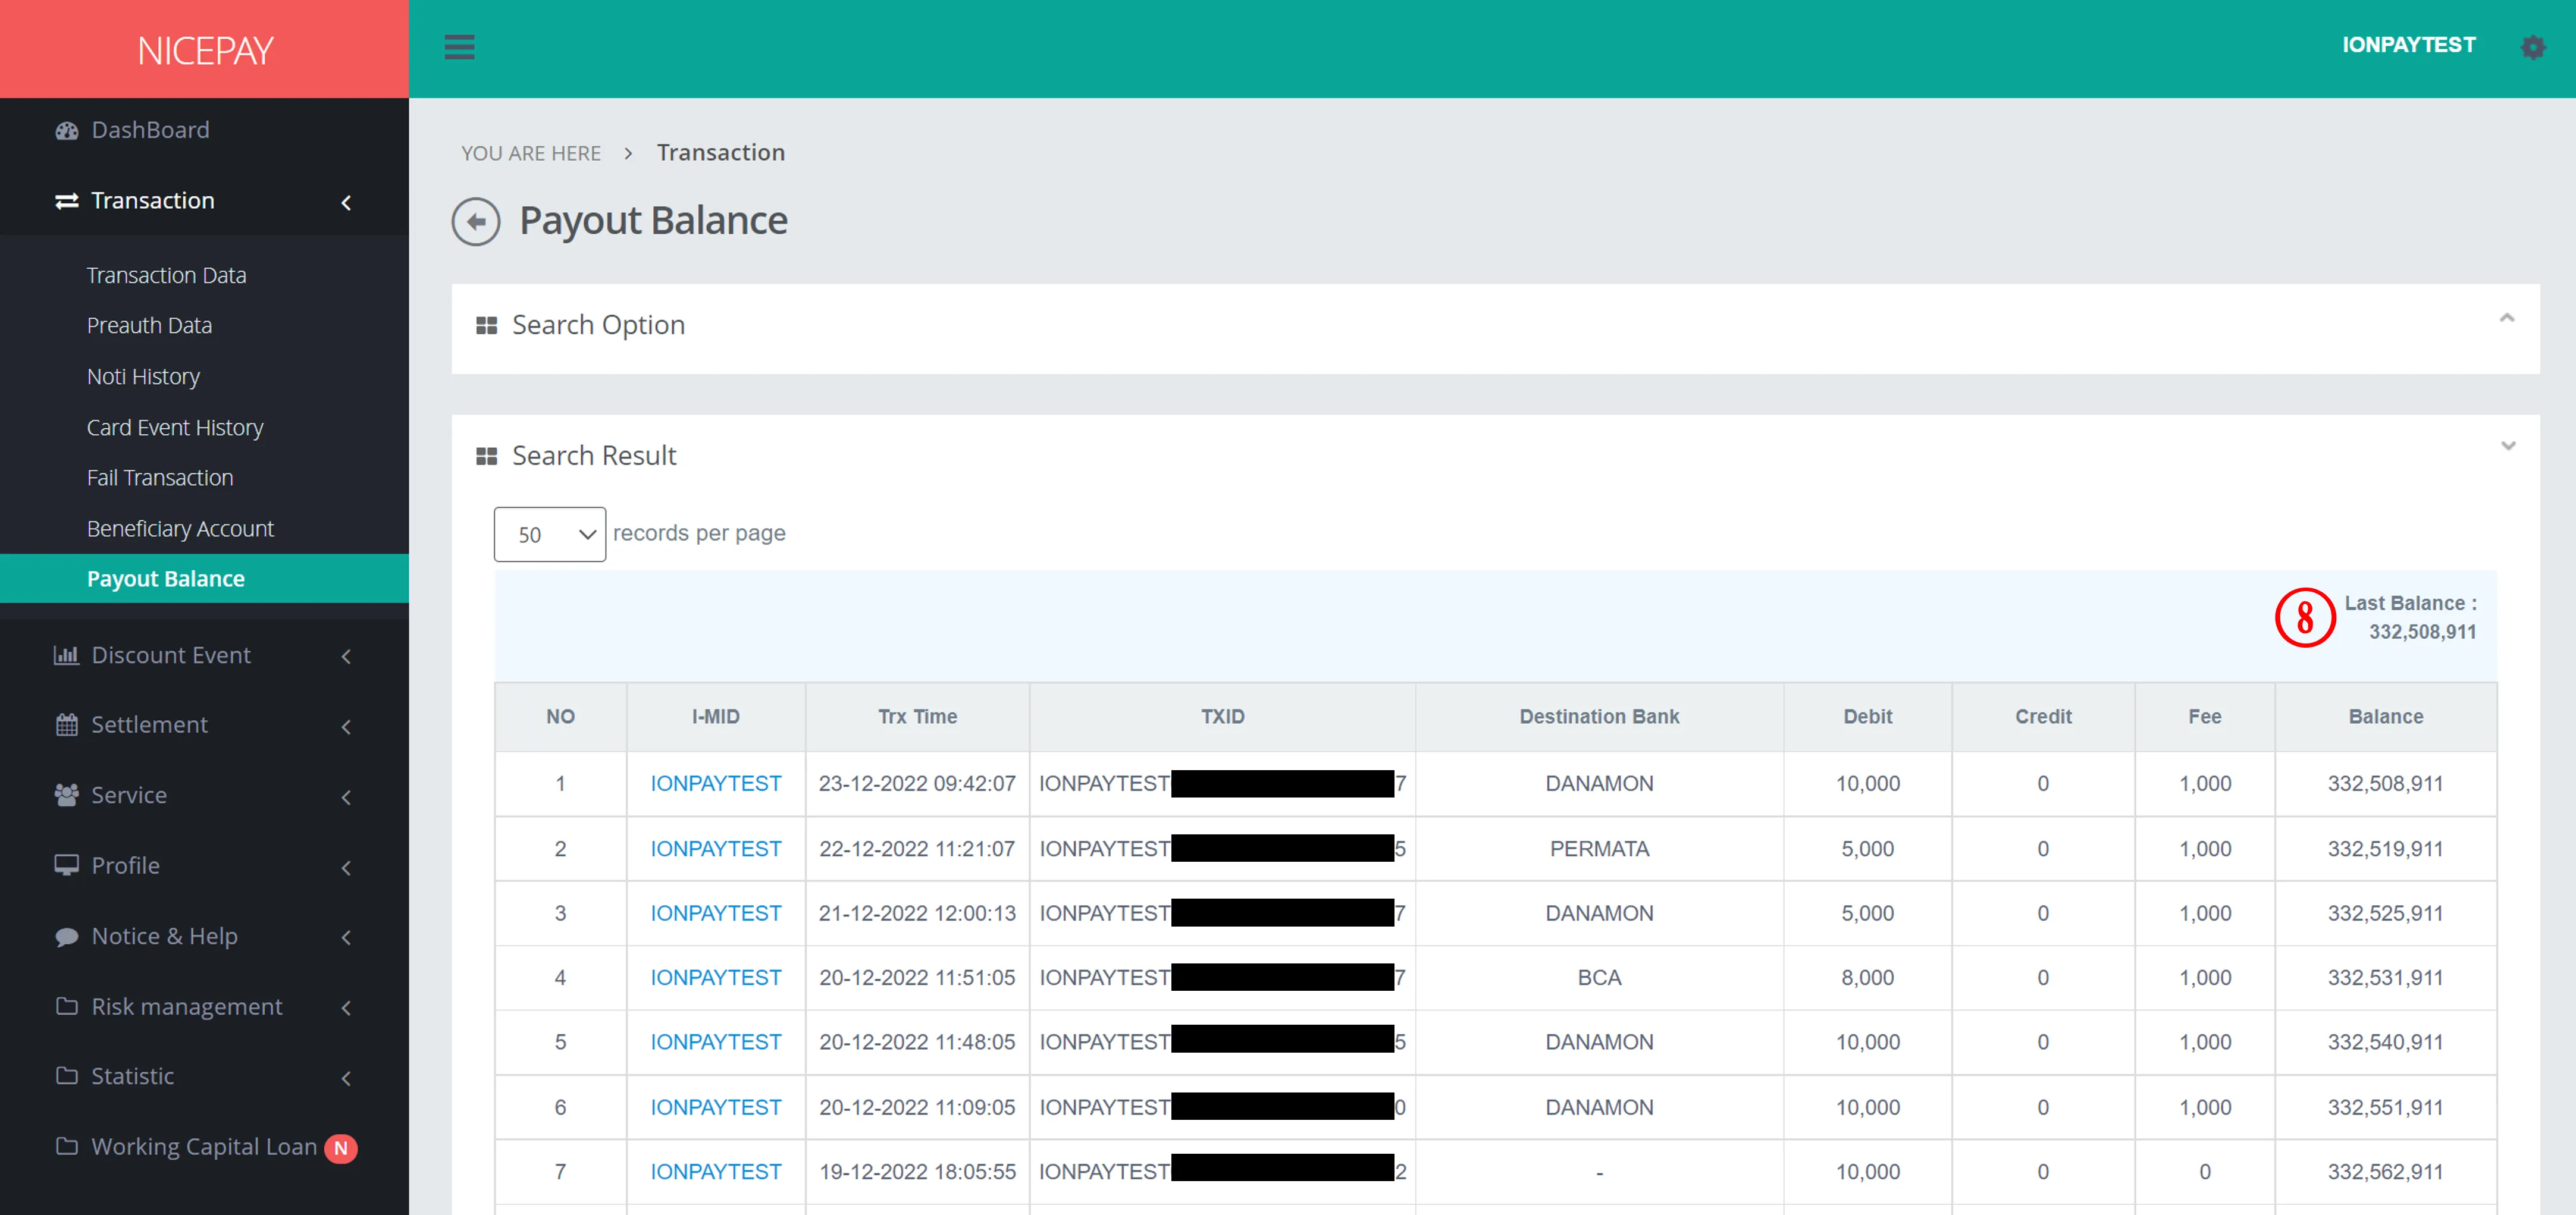The height and width of the screenshot is (1215, 2576).
Task: Click the 23-12-2022 09:42:07 timestamp
Action: [x=917, y=784]
